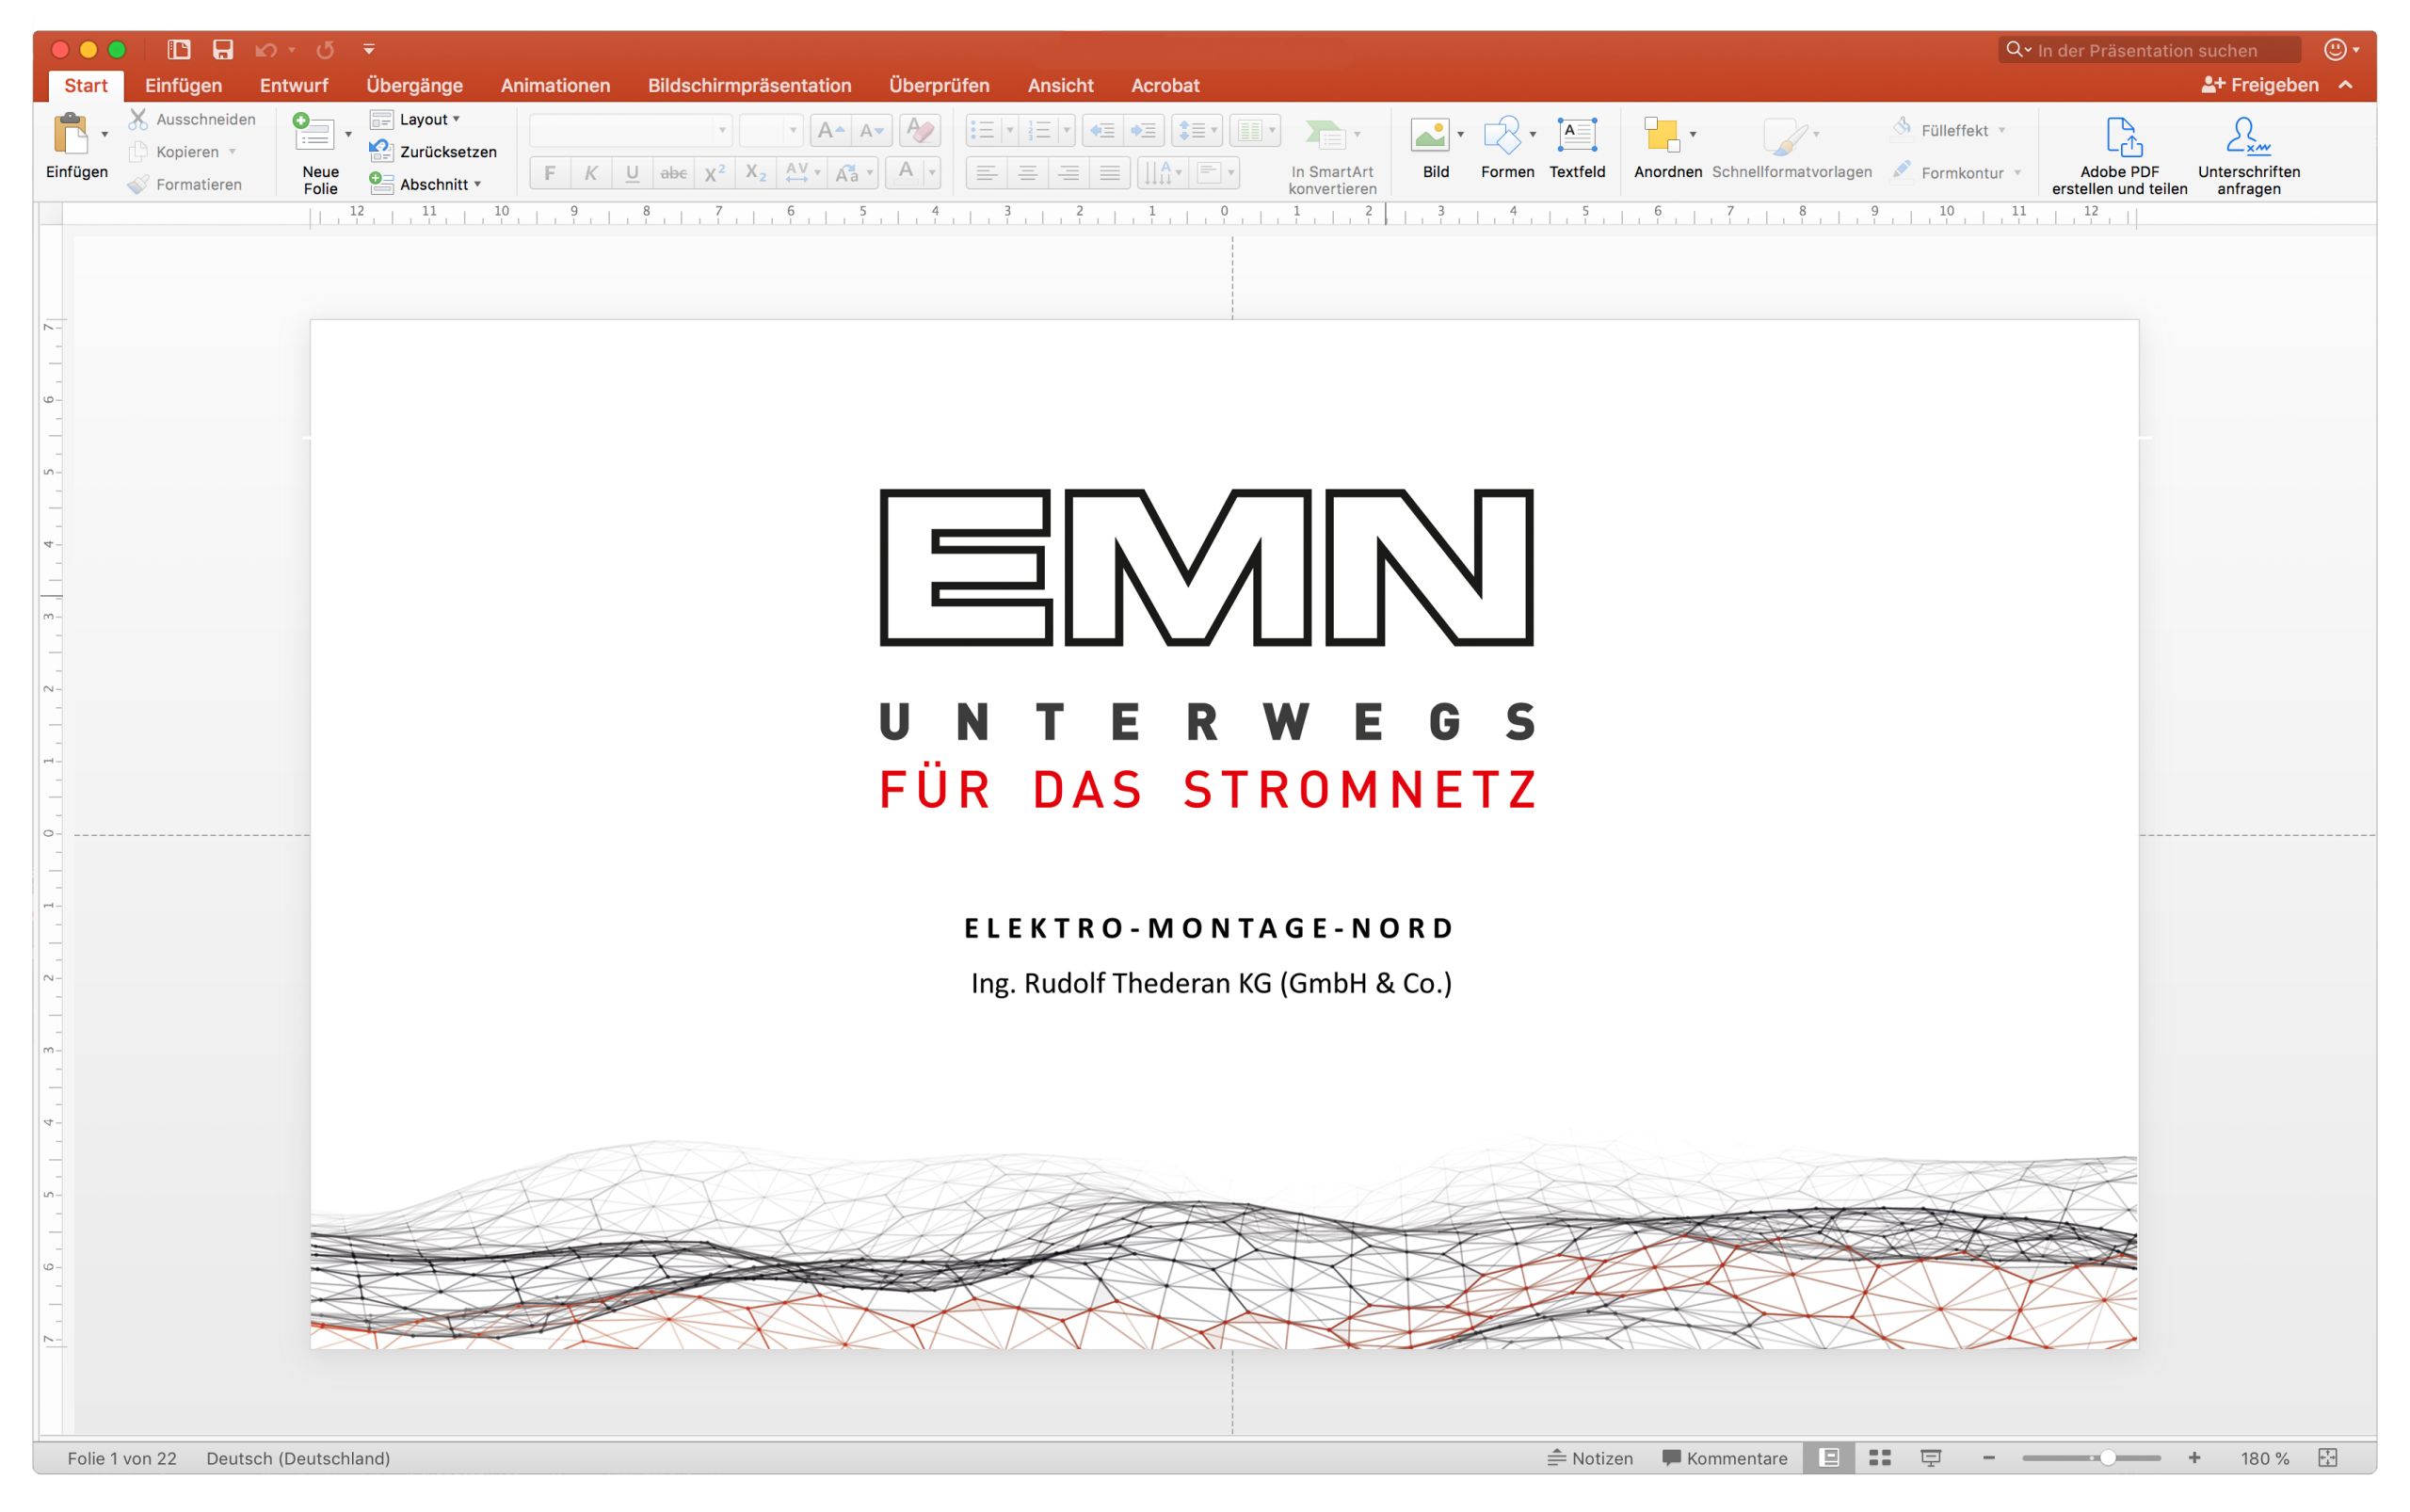Image resolution: width=2410 pixels, height=1512 pixels.
Task: Toggle underline formatting
Action: point(632,173)
